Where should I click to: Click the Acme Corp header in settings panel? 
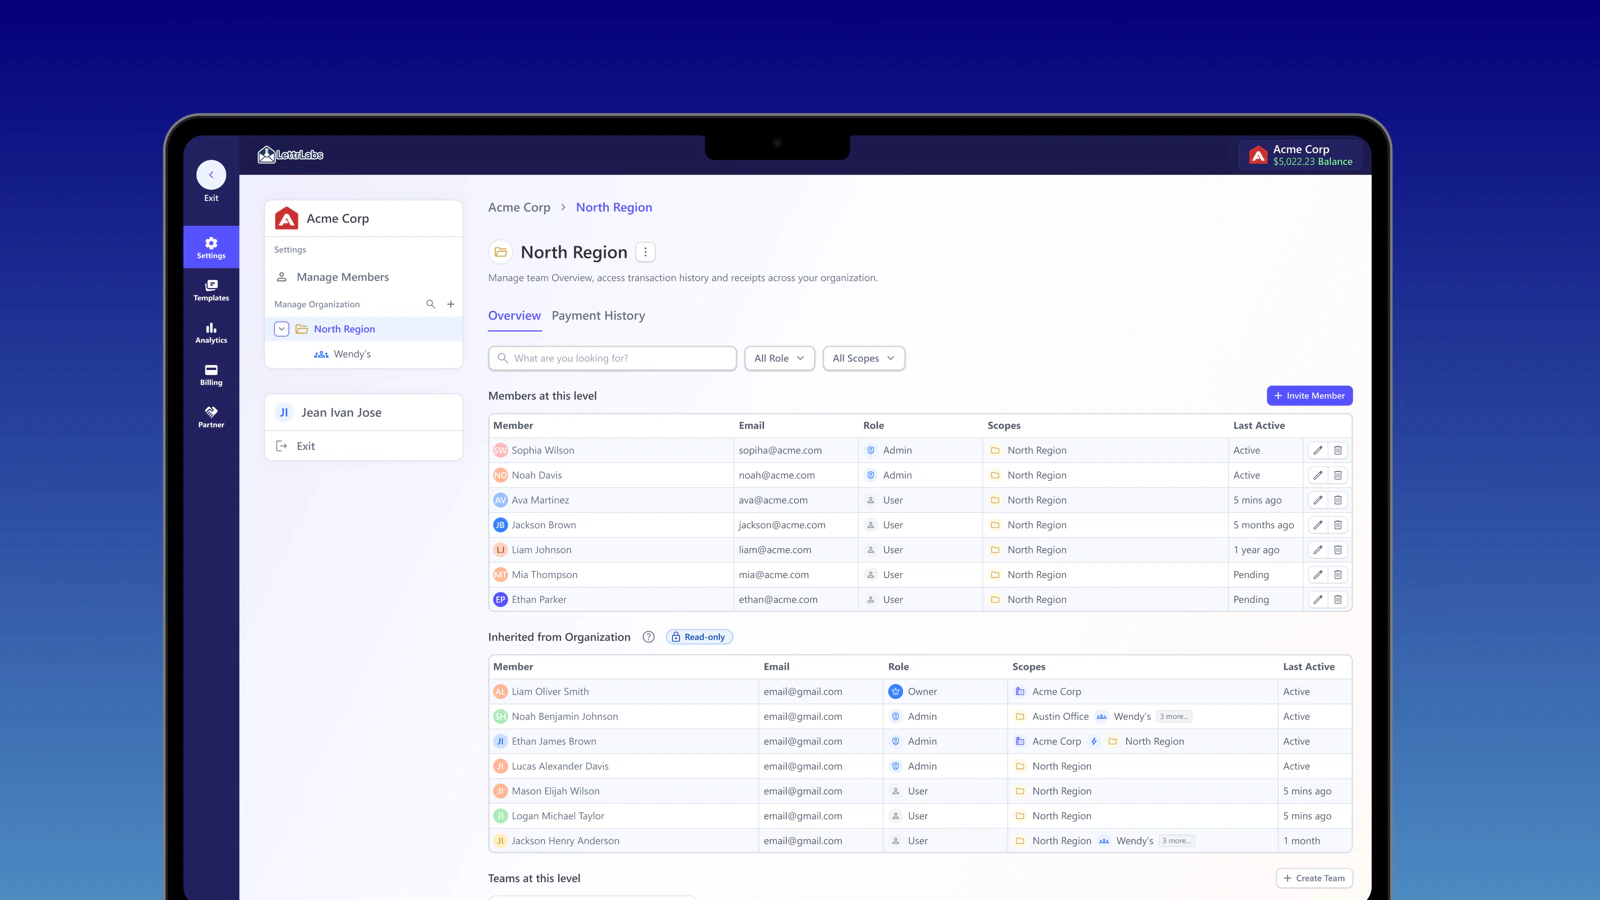(x=364, y=218)
